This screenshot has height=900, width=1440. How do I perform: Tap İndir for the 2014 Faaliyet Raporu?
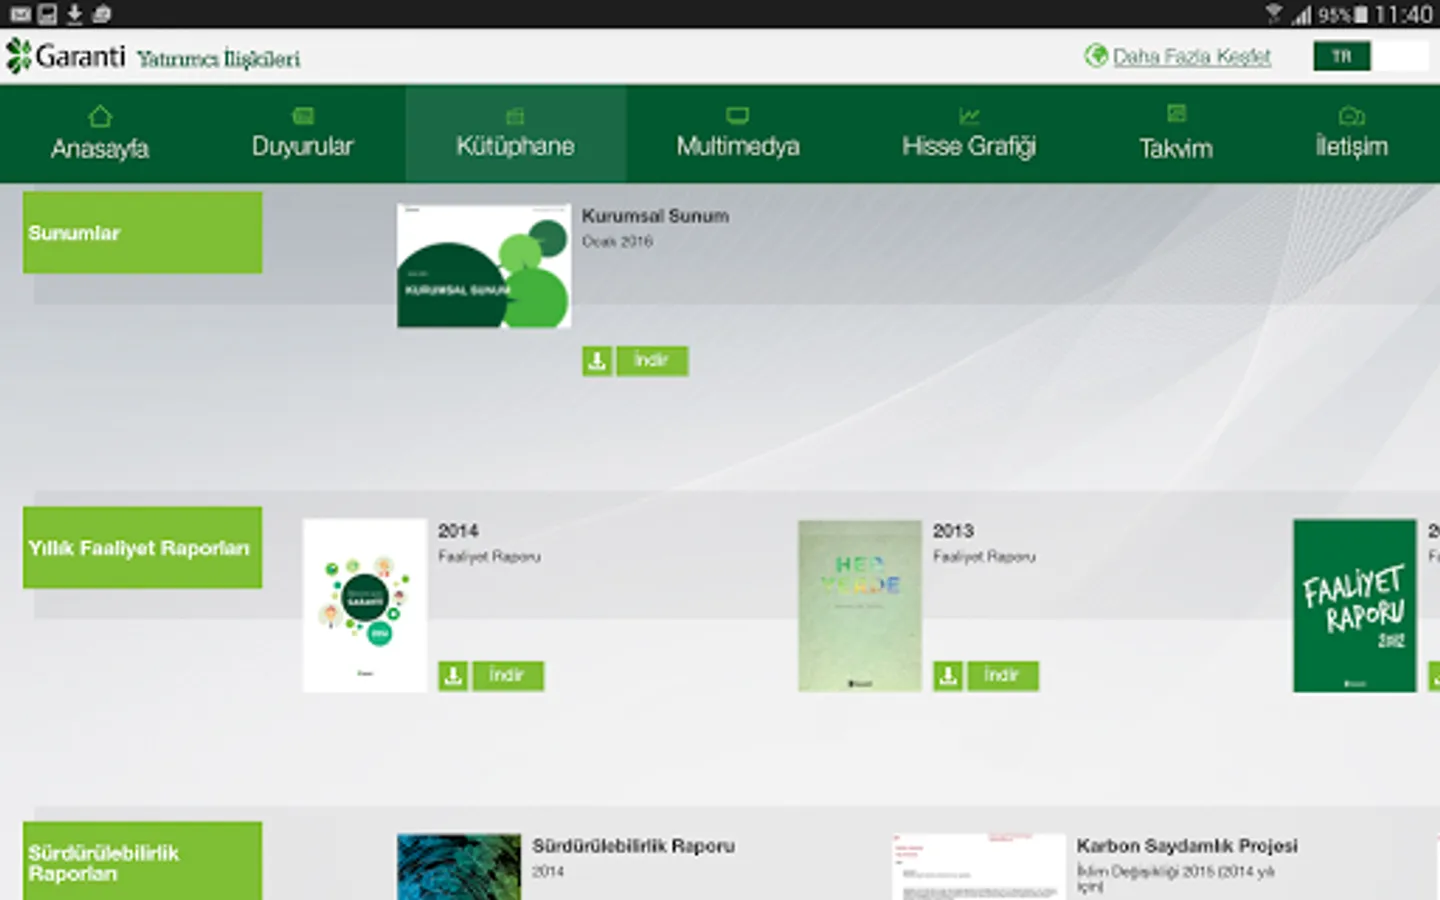click(508, 676)
